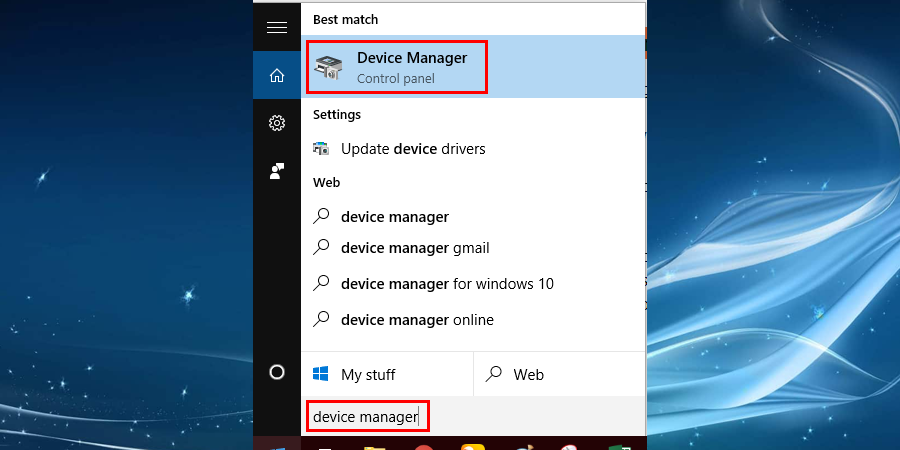Click the Cortana circle icon
Viewport: 900px width, 450px height.
tap(277, 373)
